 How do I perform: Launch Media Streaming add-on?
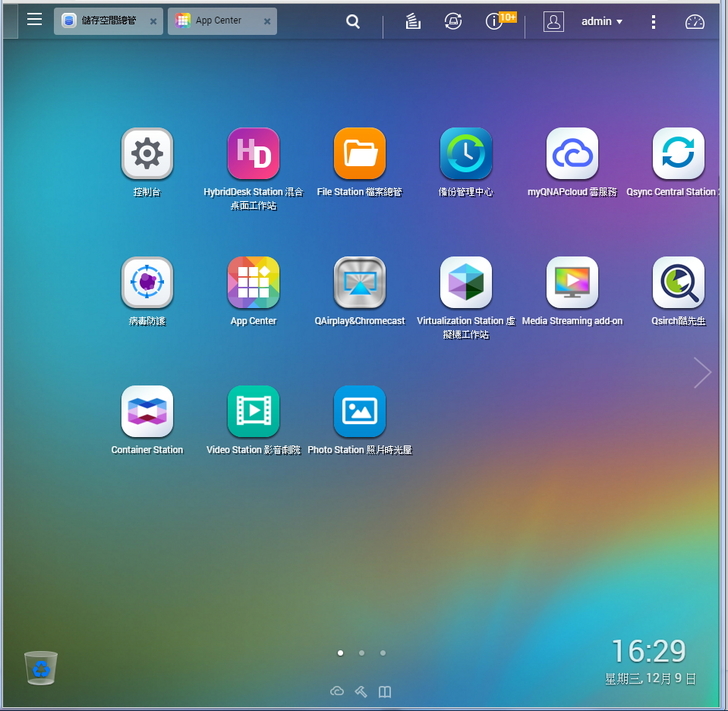point(572,282)
